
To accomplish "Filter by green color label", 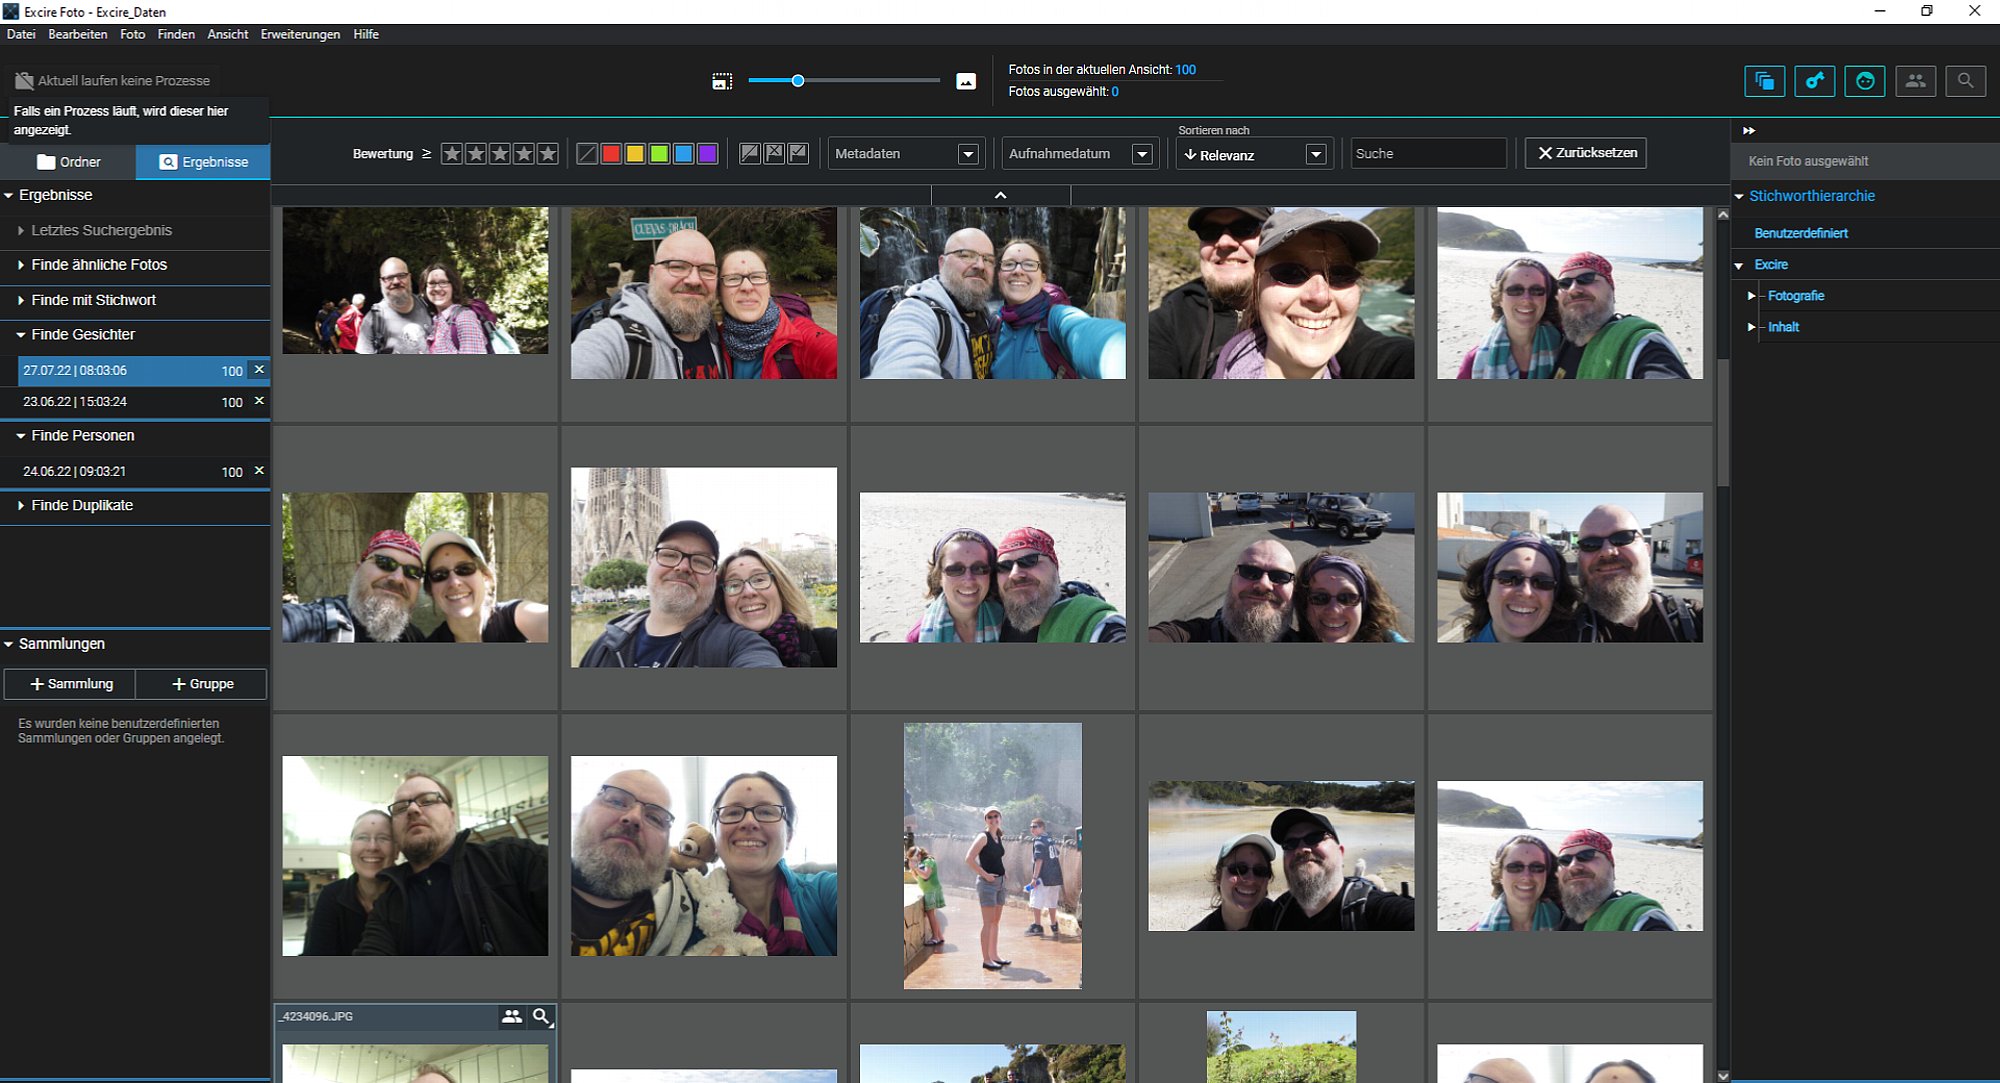I will [x=659, y=154].
